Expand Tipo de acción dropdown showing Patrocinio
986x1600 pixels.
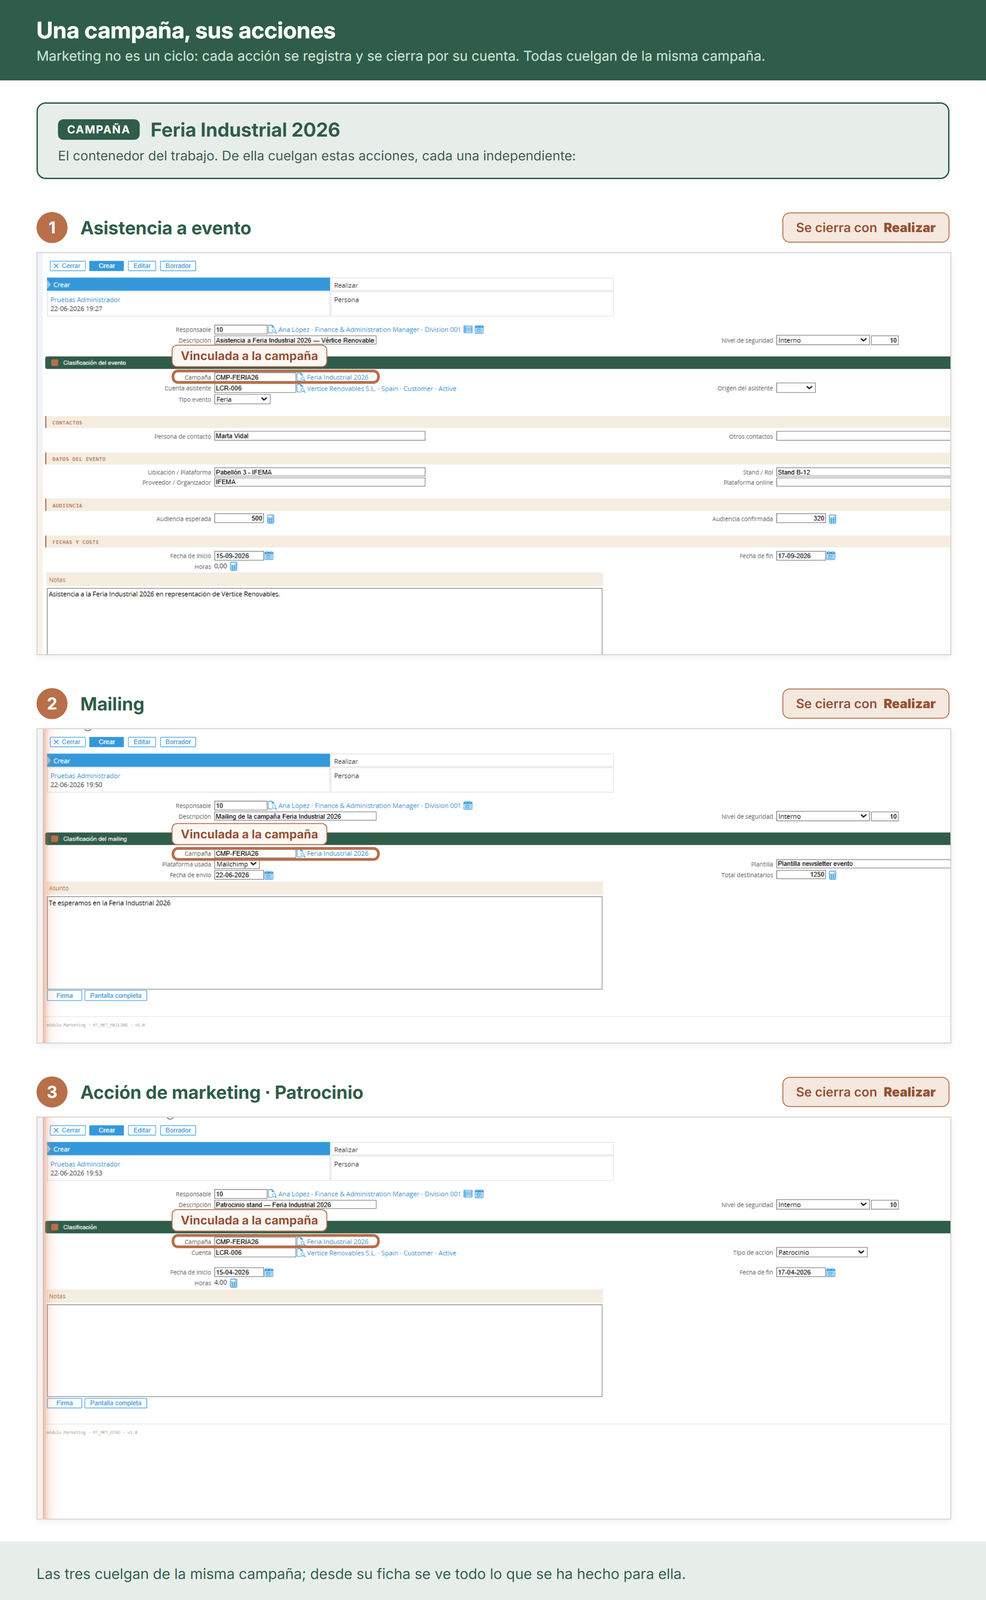point(822,1252)
